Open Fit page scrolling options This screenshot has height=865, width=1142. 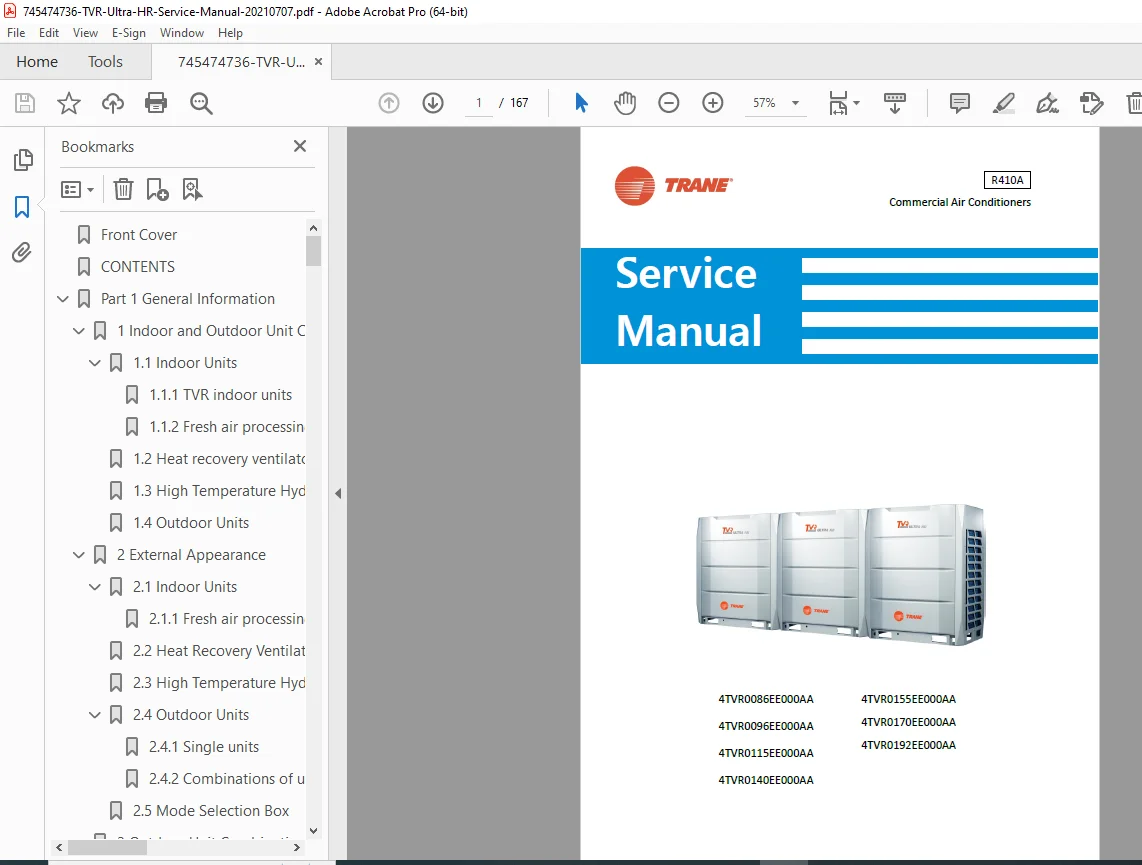[844, 103]
